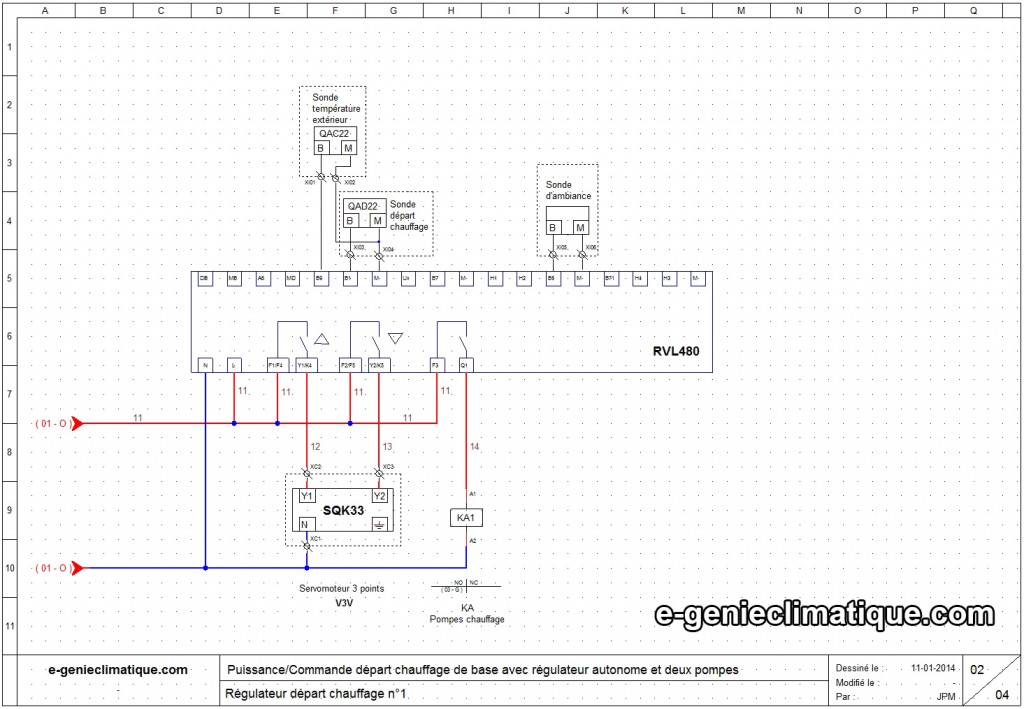Select the QAD22 sensor block
The image size is (1024, 709).
pos(364,213)
